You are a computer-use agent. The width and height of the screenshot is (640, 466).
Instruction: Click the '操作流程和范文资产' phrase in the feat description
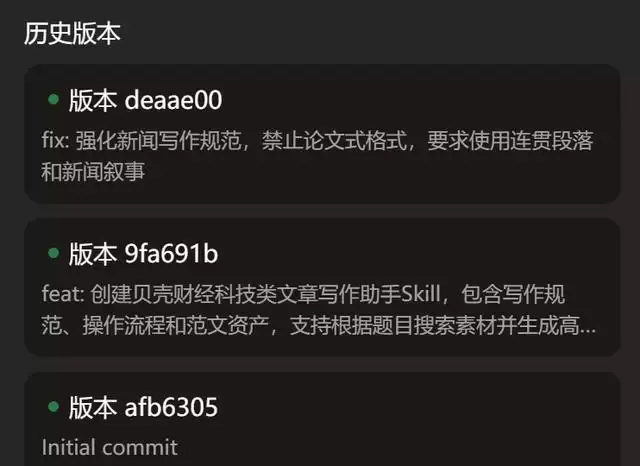(176, 326)
